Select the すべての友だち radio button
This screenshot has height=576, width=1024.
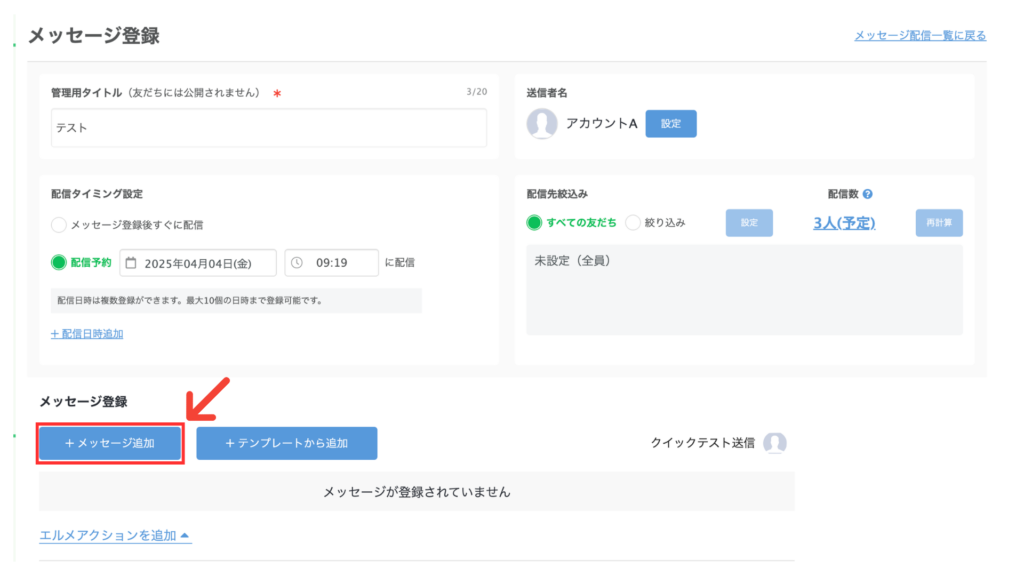coord(534,223)
